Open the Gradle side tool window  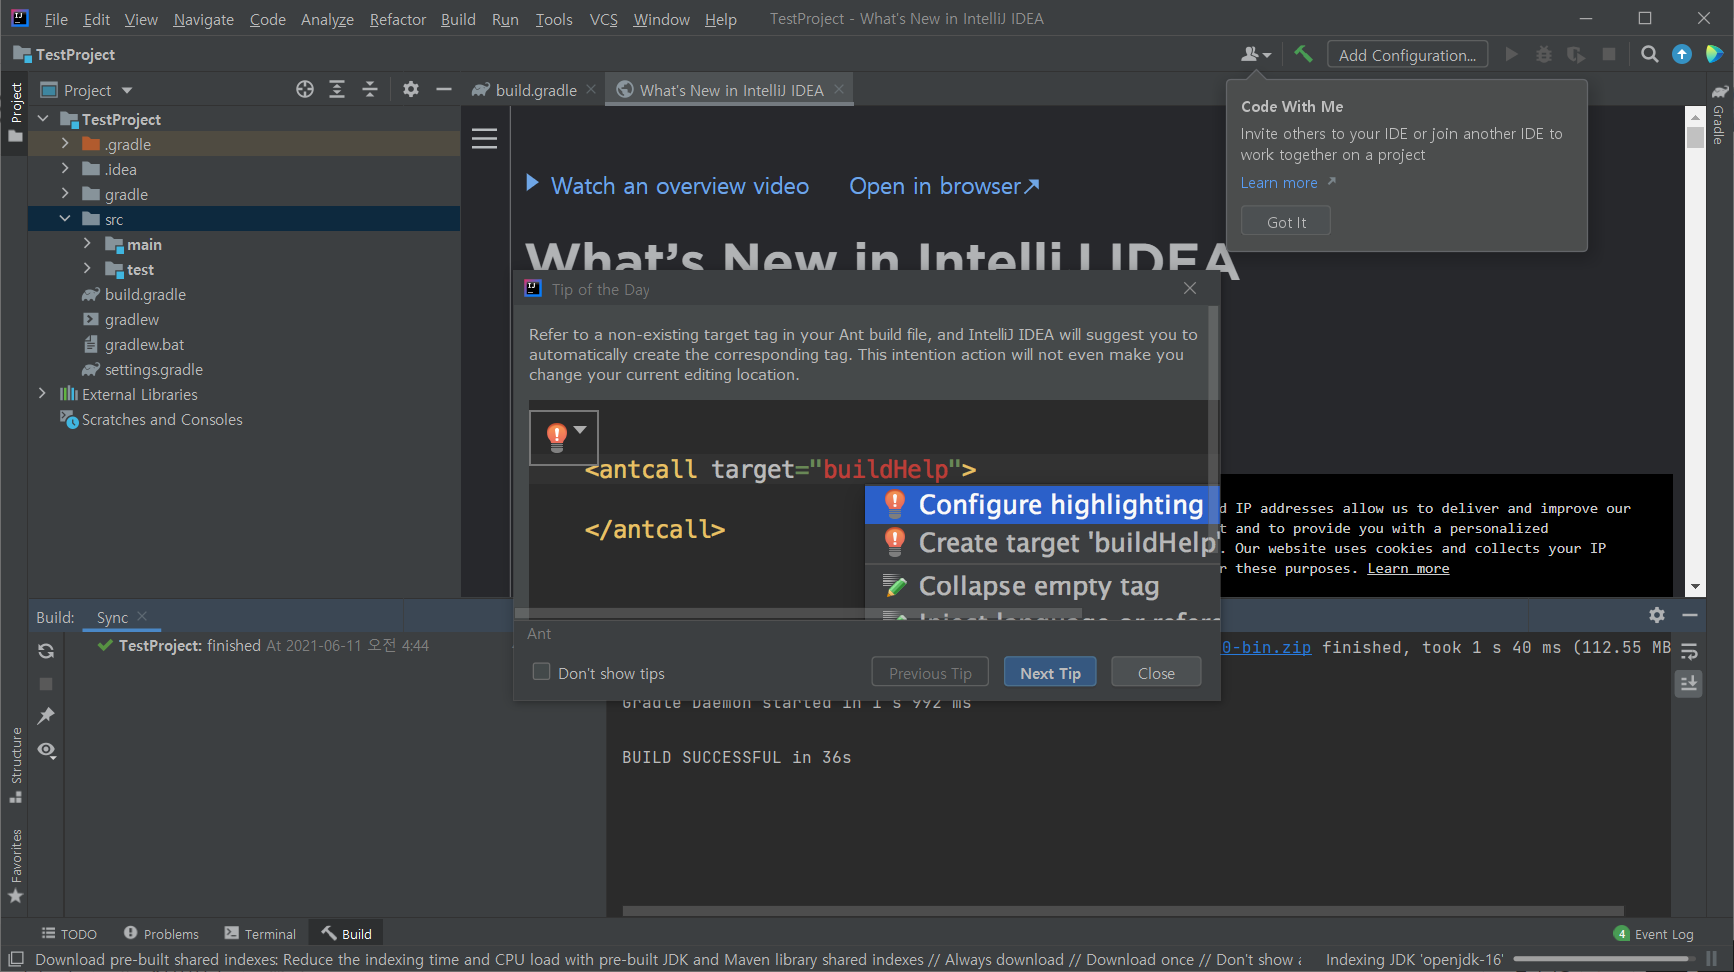1720,115
